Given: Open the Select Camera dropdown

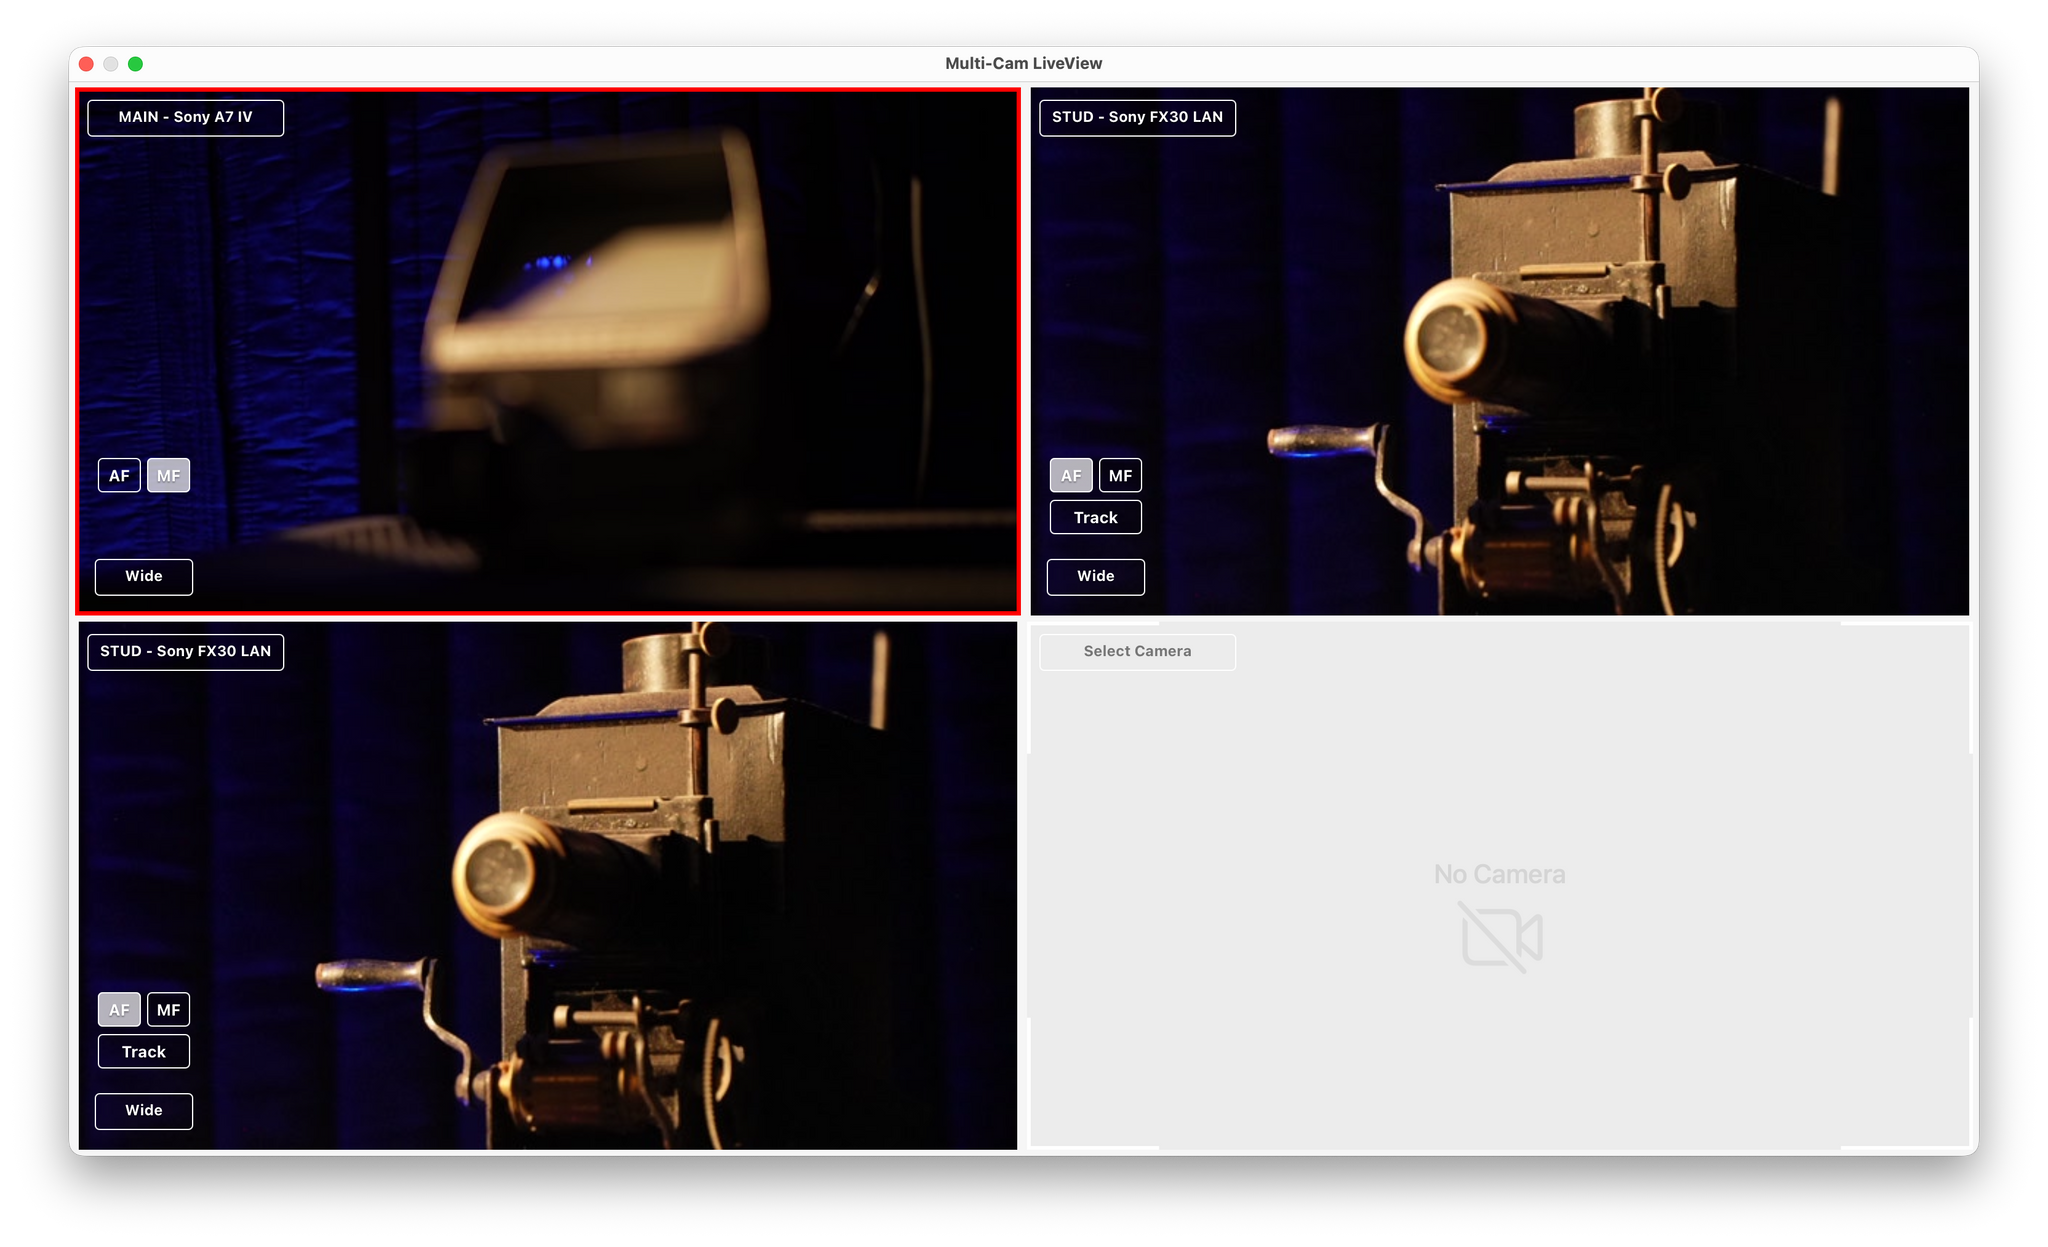Looking at the screenshot, I should [x=1137, y=651].
